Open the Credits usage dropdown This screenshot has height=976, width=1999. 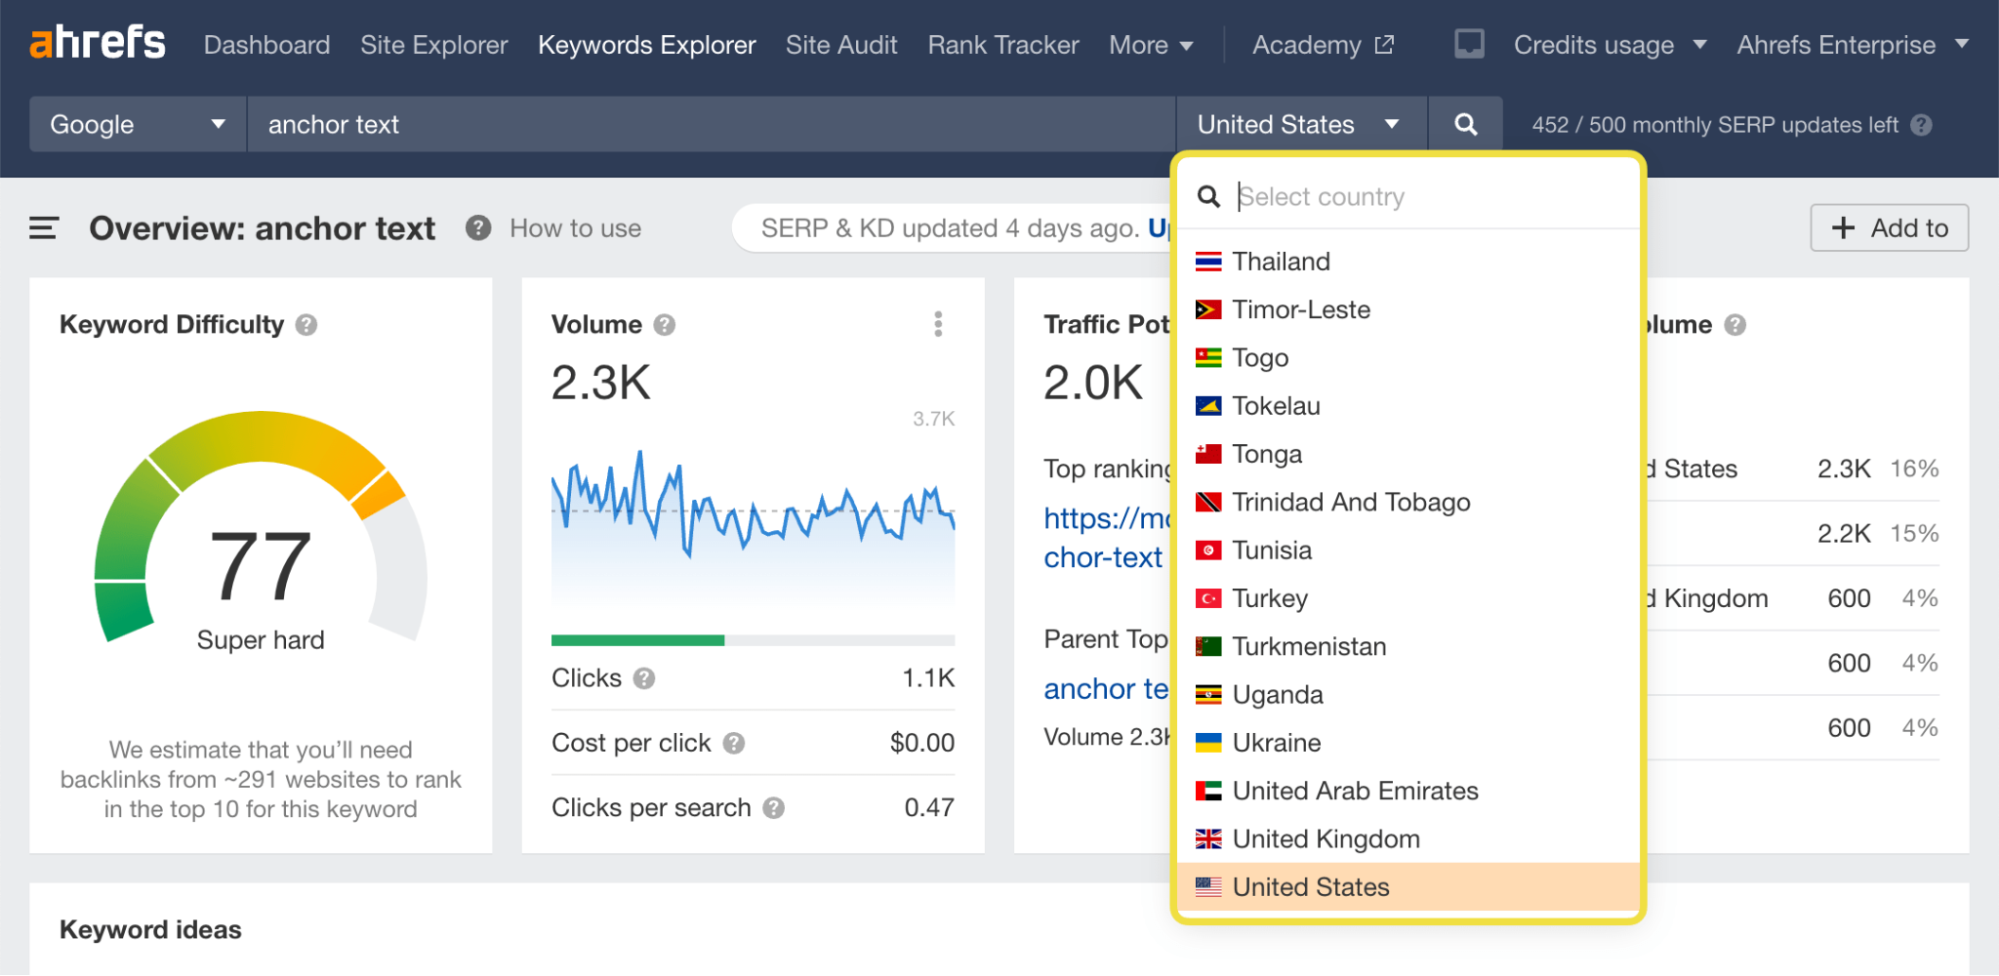[1609, 44]
